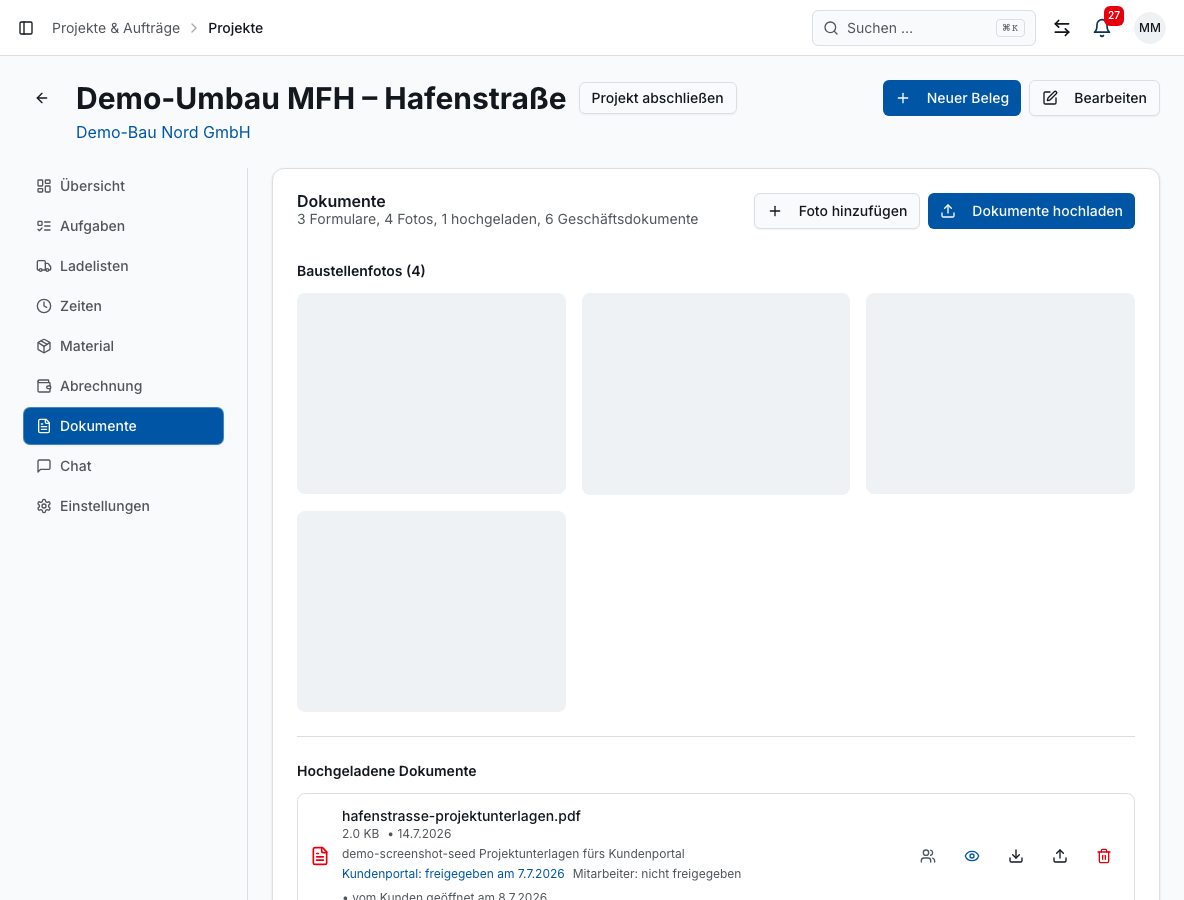This screenshot has width=1184, height=900.
Task: Click the red 27 notification badge
Action: click(x=1114, y=15)
